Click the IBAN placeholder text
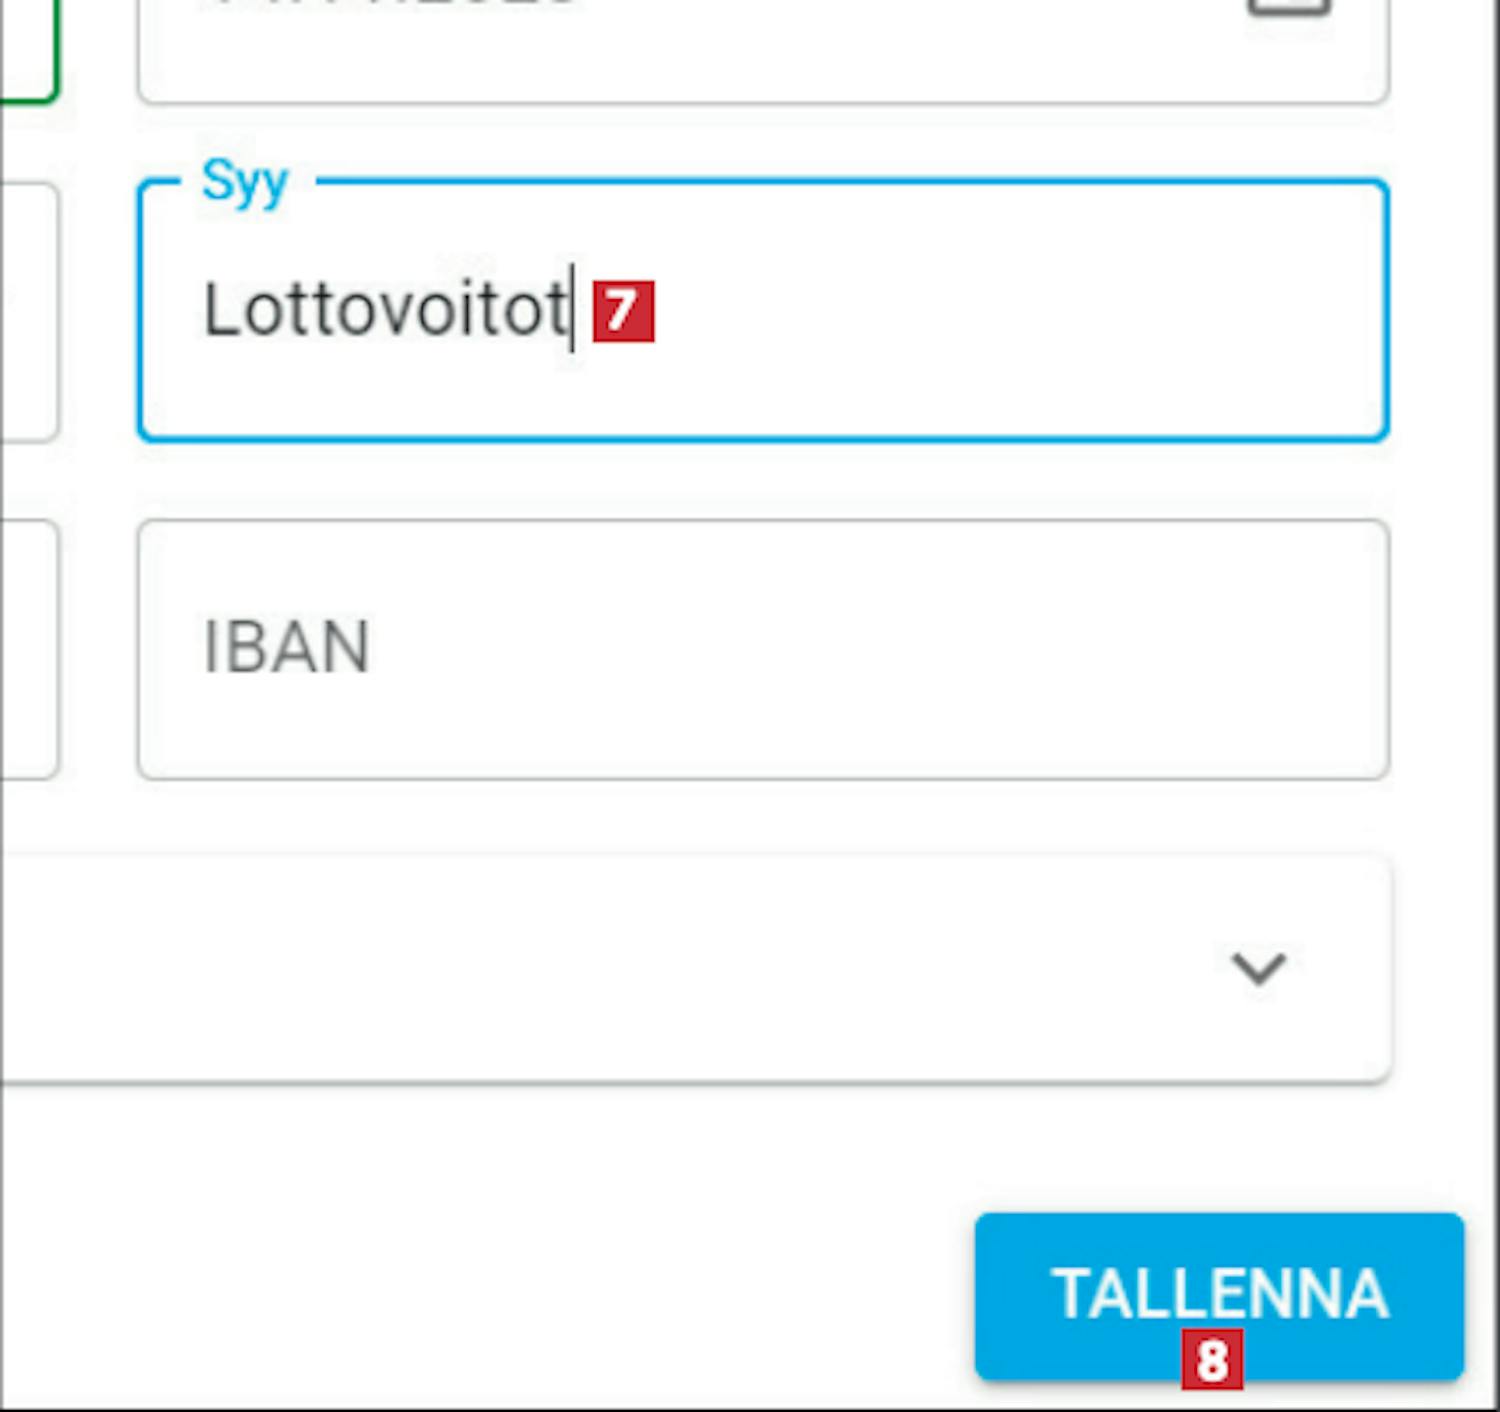Viewport: 1500px width, 1412px height. (x=286, y=648)
